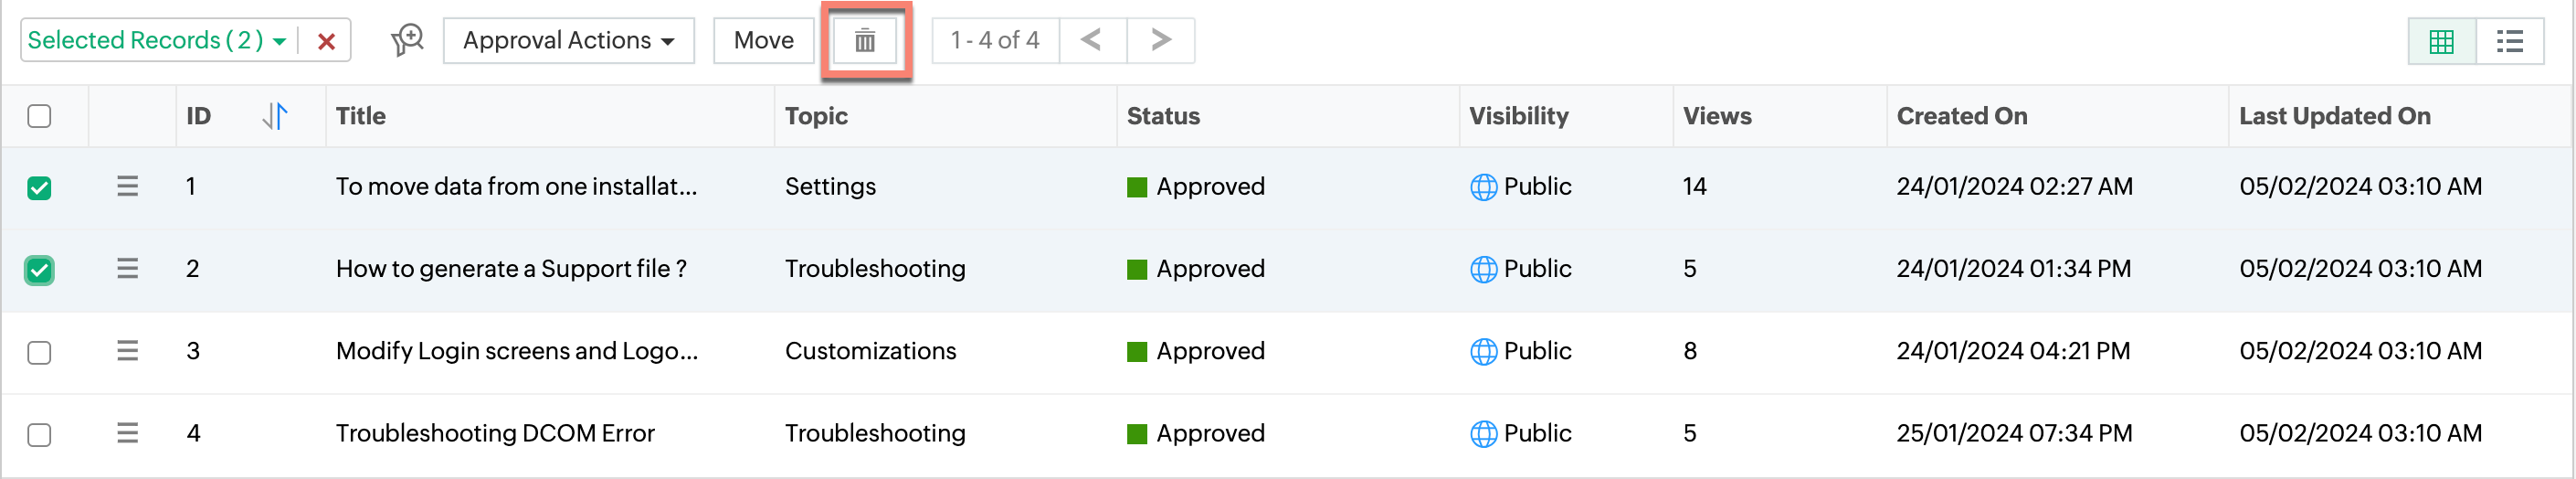Go to previous page of records
Image resolution: width=2576 pixels, height=479 pixels.
[1092, 40]
